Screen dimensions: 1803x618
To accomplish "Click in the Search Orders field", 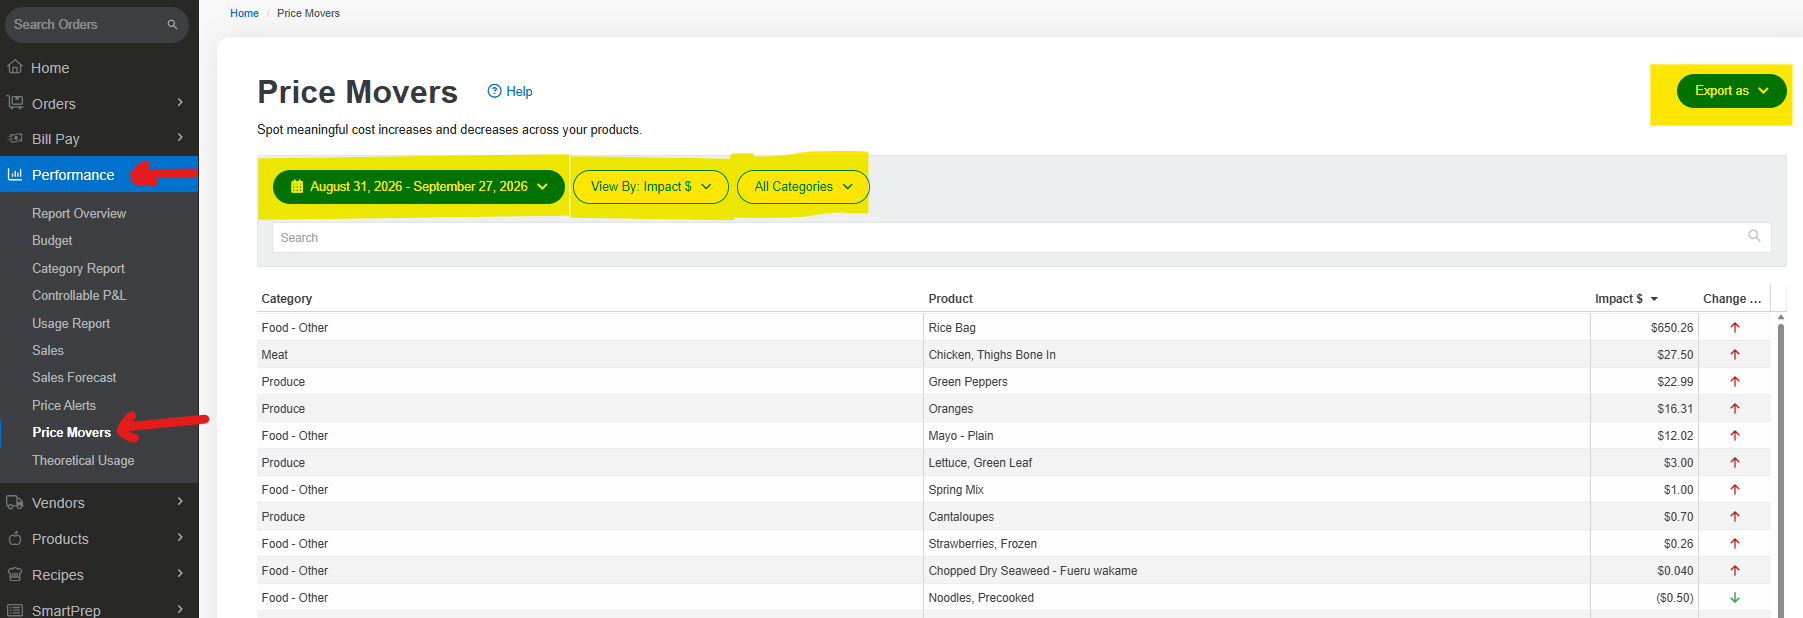I will 97,24.
